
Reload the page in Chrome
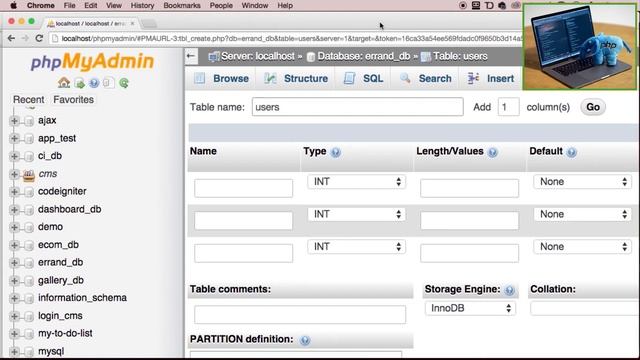[x=39, y=38]
